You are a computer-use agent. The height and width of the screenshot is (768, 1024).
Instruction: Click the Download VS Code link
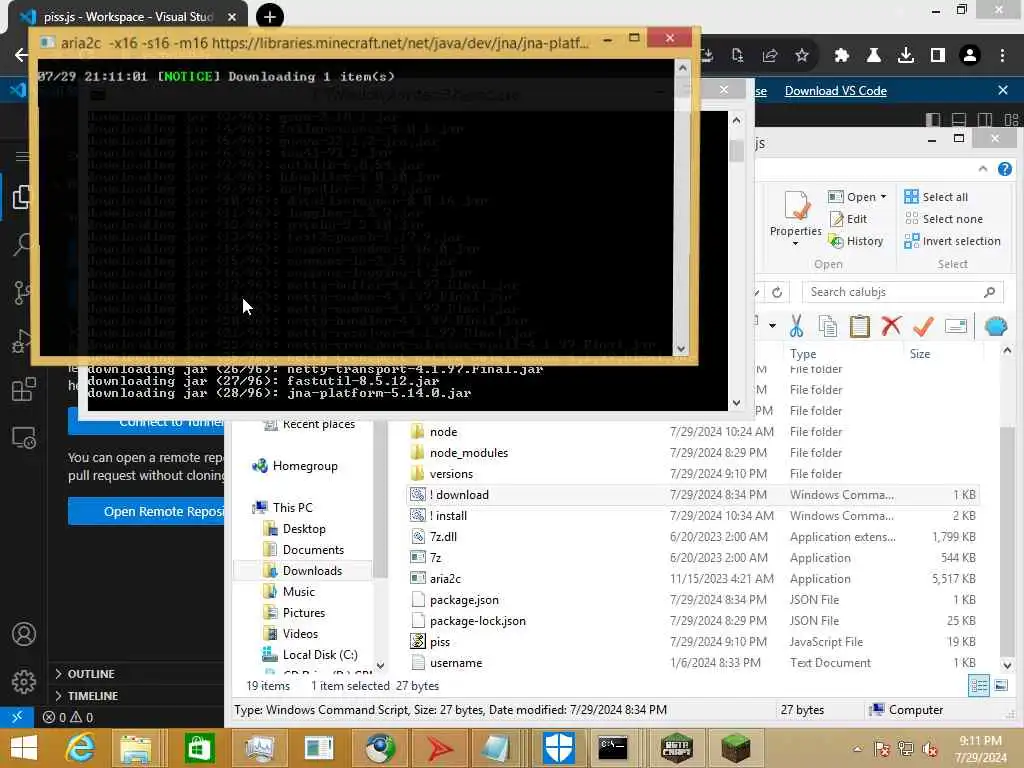(x=835, y=91)
